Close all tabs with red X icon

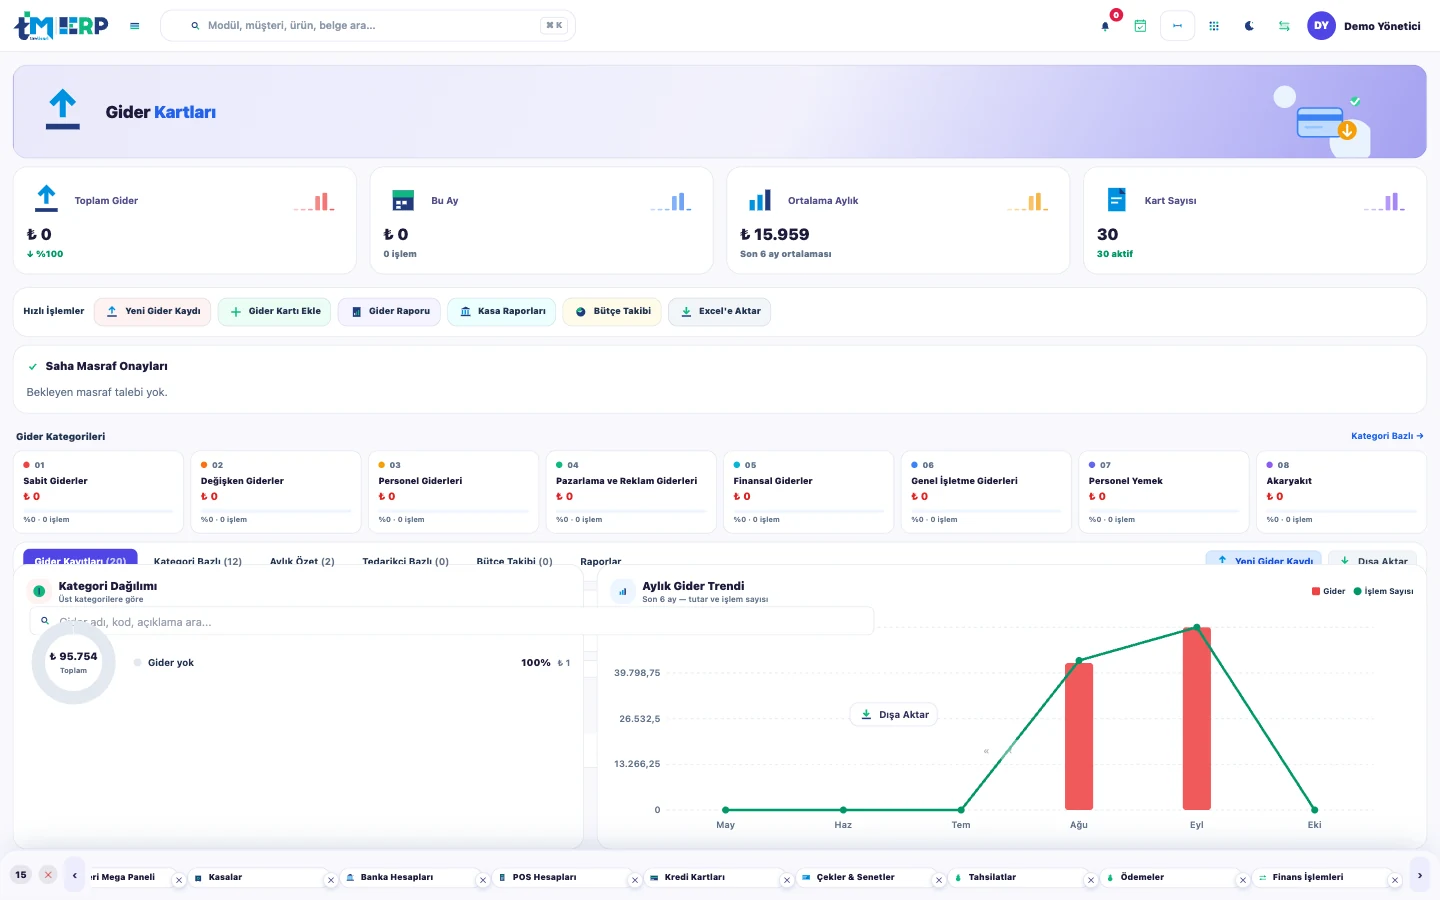[x=48, y=875]
